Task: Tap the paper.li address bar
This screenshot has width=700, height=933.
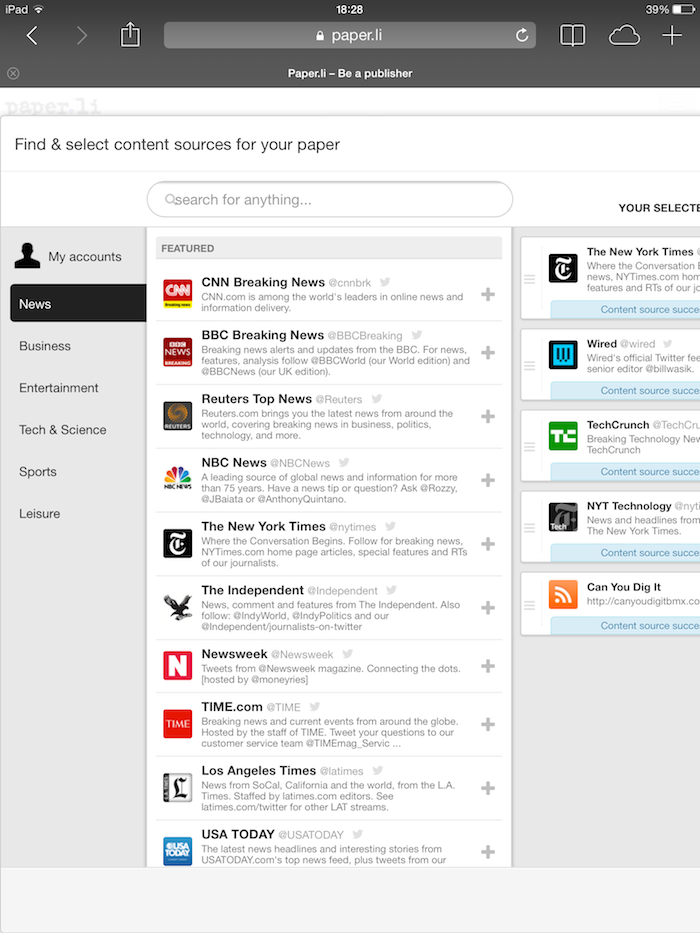Action: [x=349, y=36]
